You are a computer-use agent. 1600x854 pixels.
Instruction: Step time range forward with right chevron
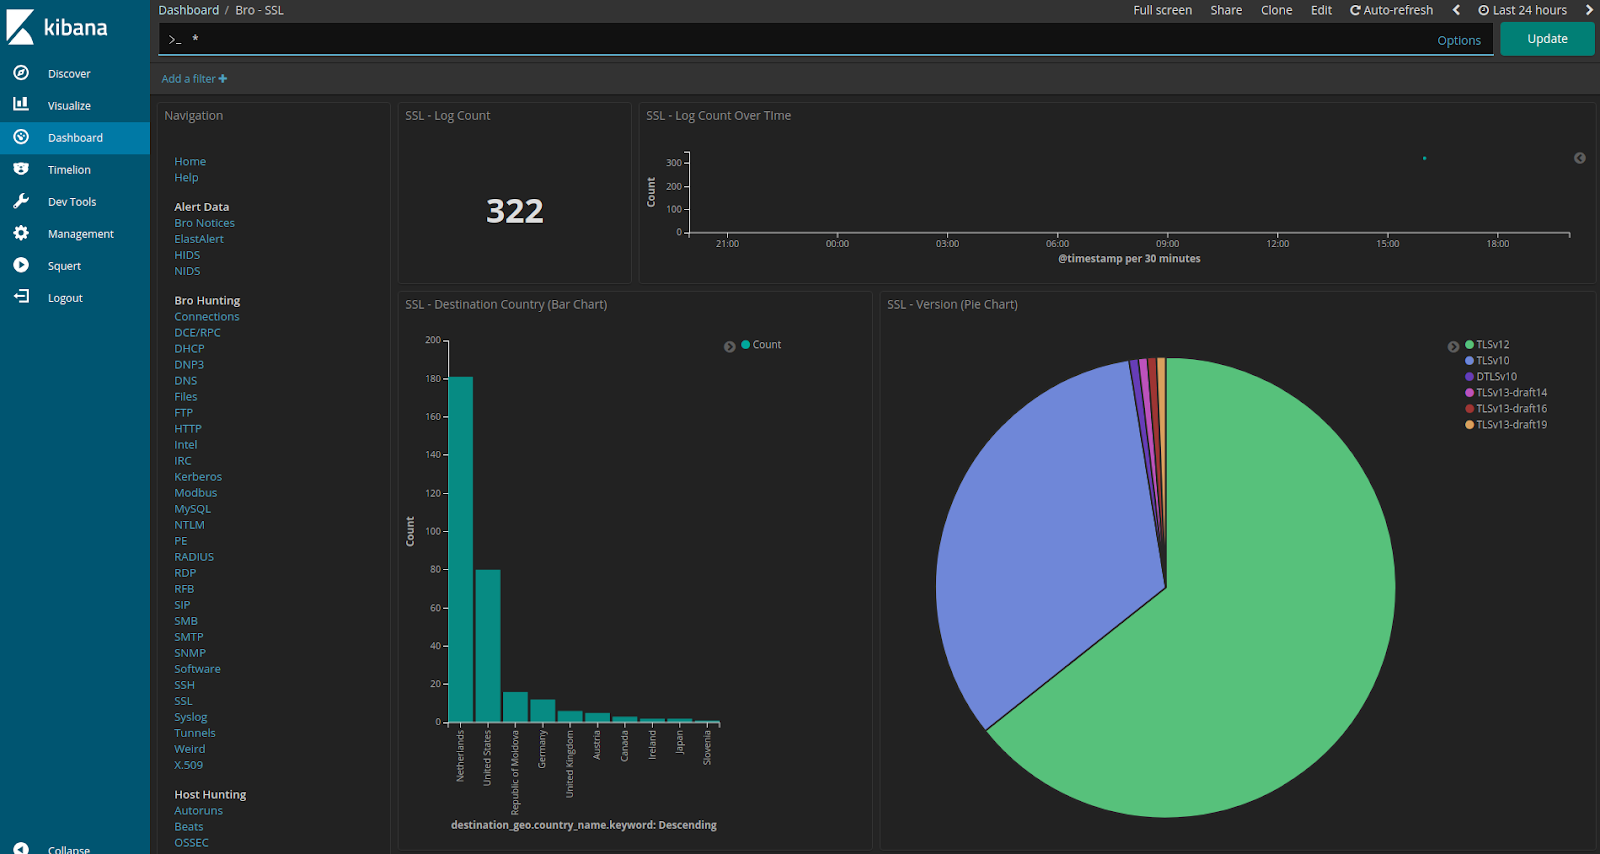click(x=1589, y=10)
